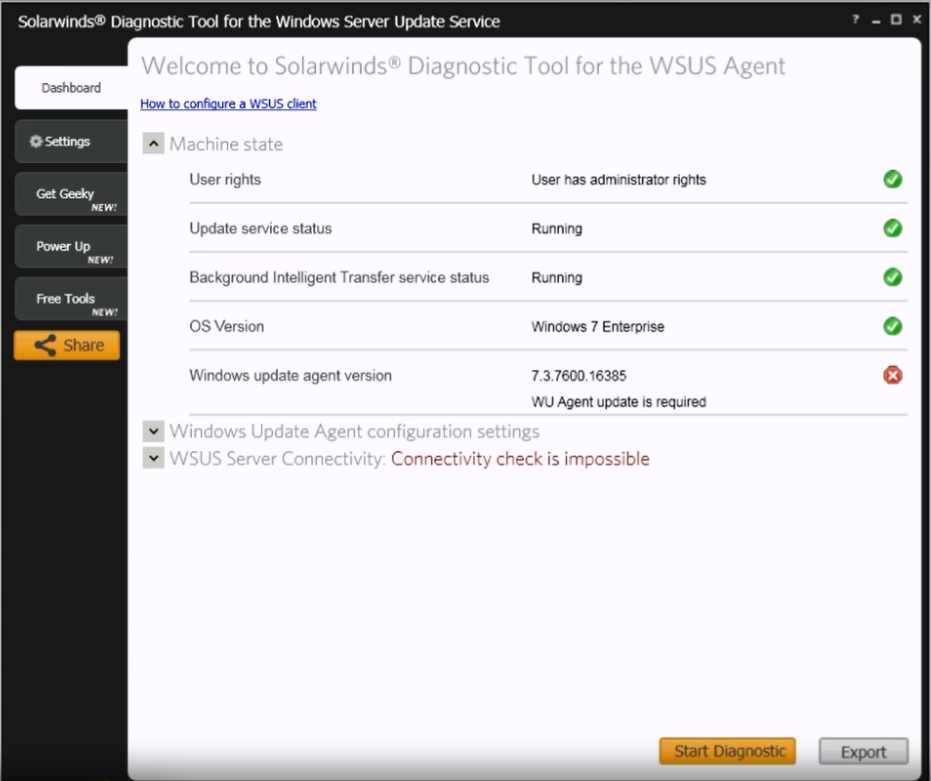Click the 'Windows update agent version' label
931x781 pixels.
point(290,375)
